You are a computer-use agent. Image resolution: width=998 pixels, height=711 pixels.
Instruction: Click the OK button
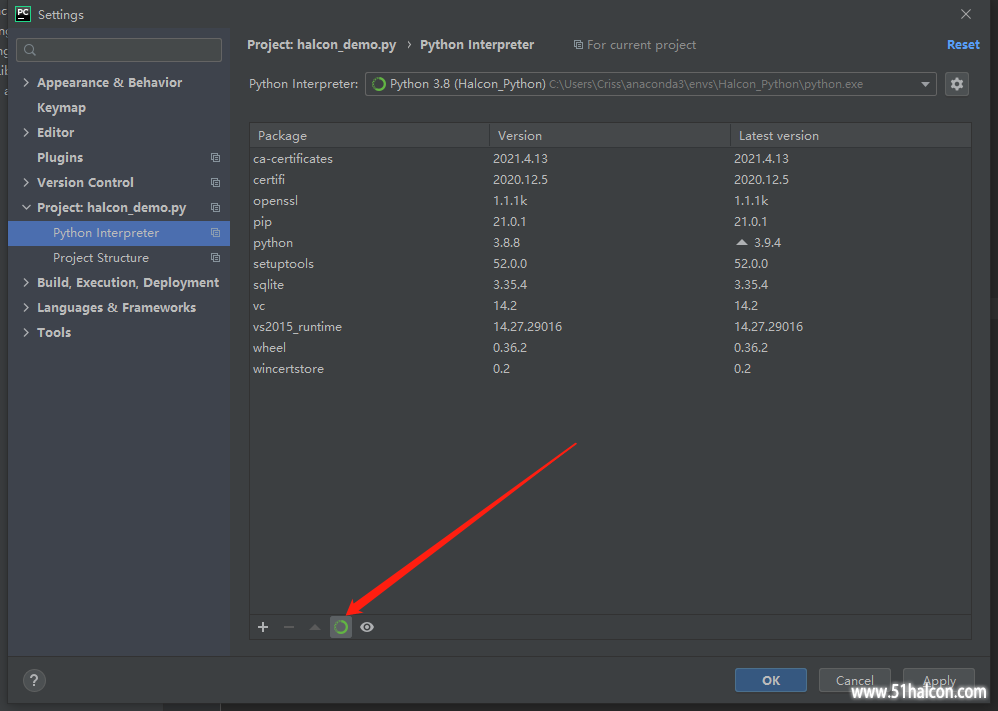[771, 680]
